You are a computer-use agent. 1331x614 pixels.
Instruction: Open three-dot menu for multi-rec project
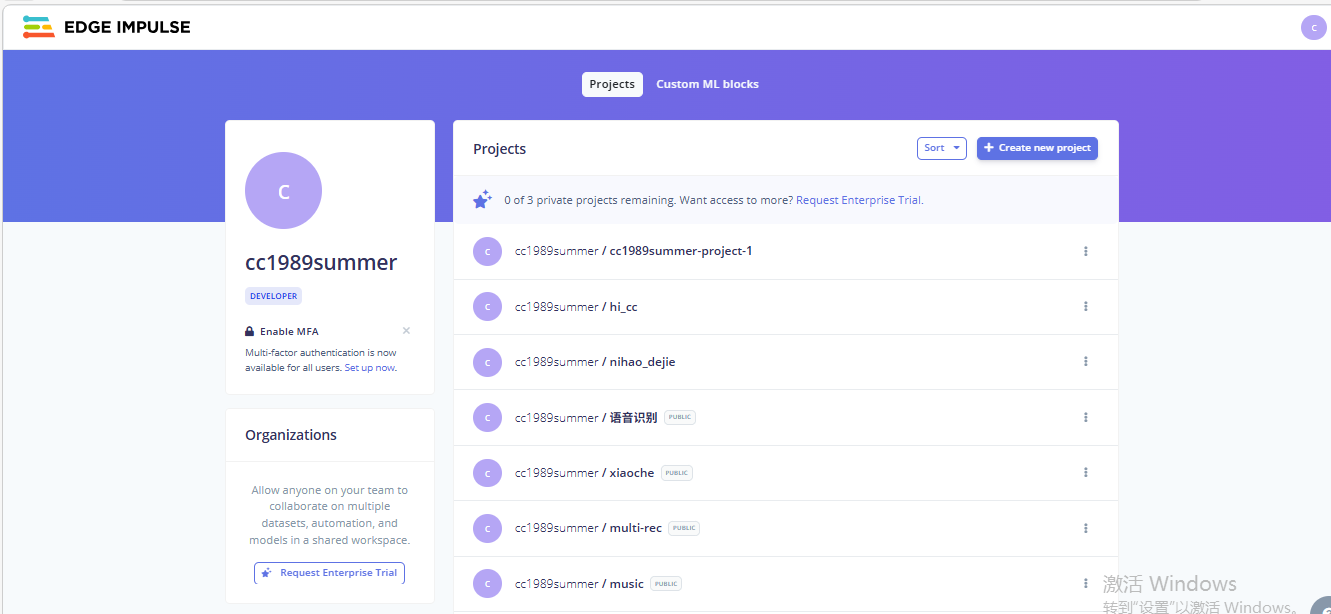pyautogui.click(x=1085, y=528)
